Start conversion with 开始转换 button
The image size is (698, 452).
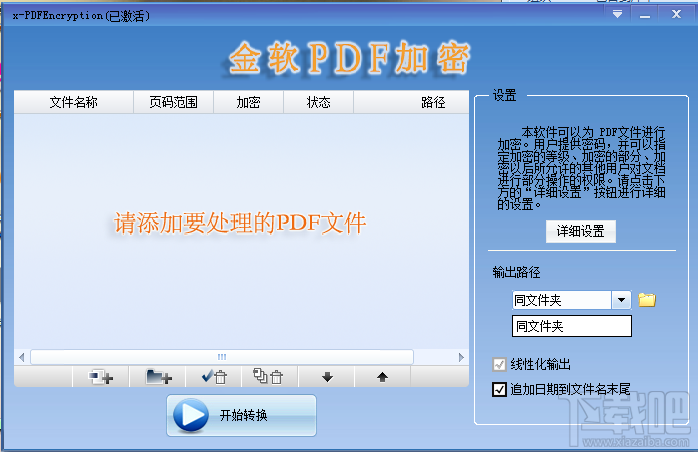click(x=242, y=415)
